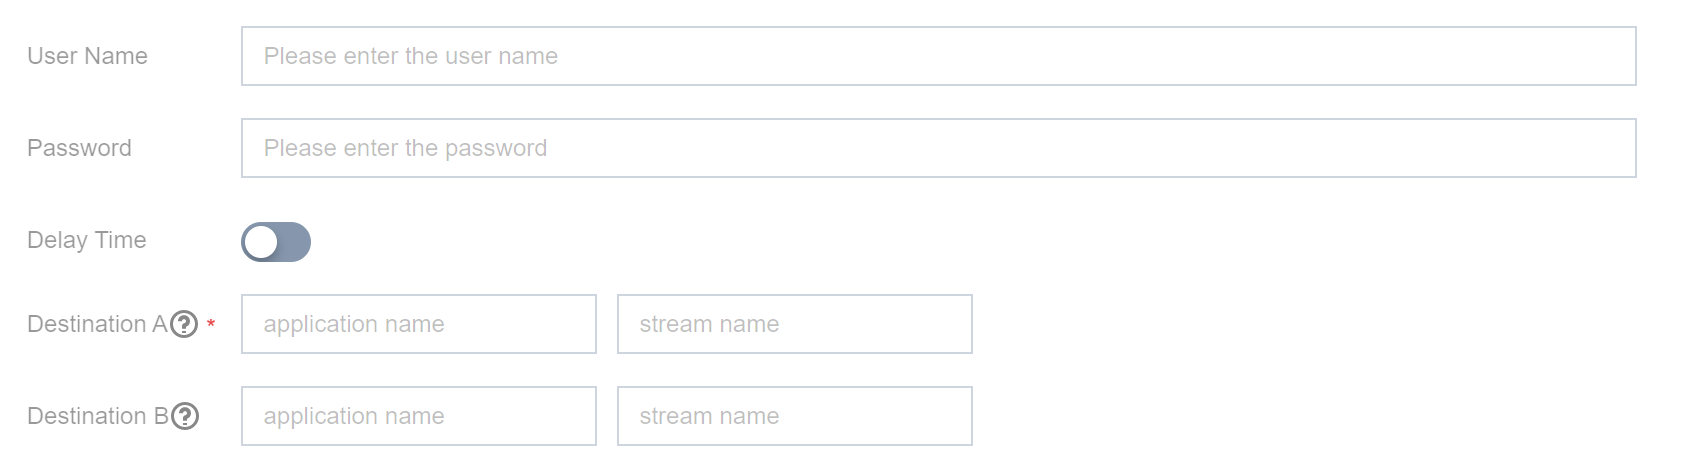This screenshot has height=475, width=1698.
Task: Focus Destination B application name field
Action: [x=418, y=416]
